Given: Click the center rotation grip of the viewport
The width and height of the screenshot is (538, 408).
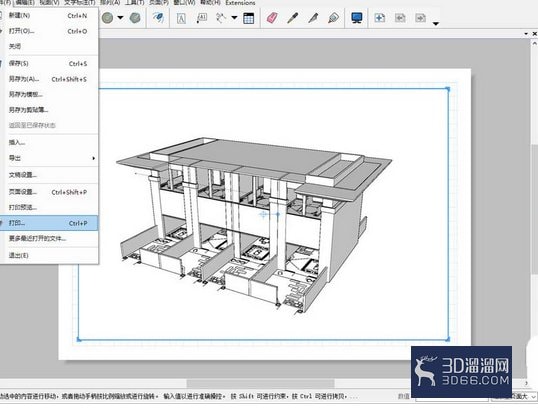Looking at the screenshot, I should [264, 214].
